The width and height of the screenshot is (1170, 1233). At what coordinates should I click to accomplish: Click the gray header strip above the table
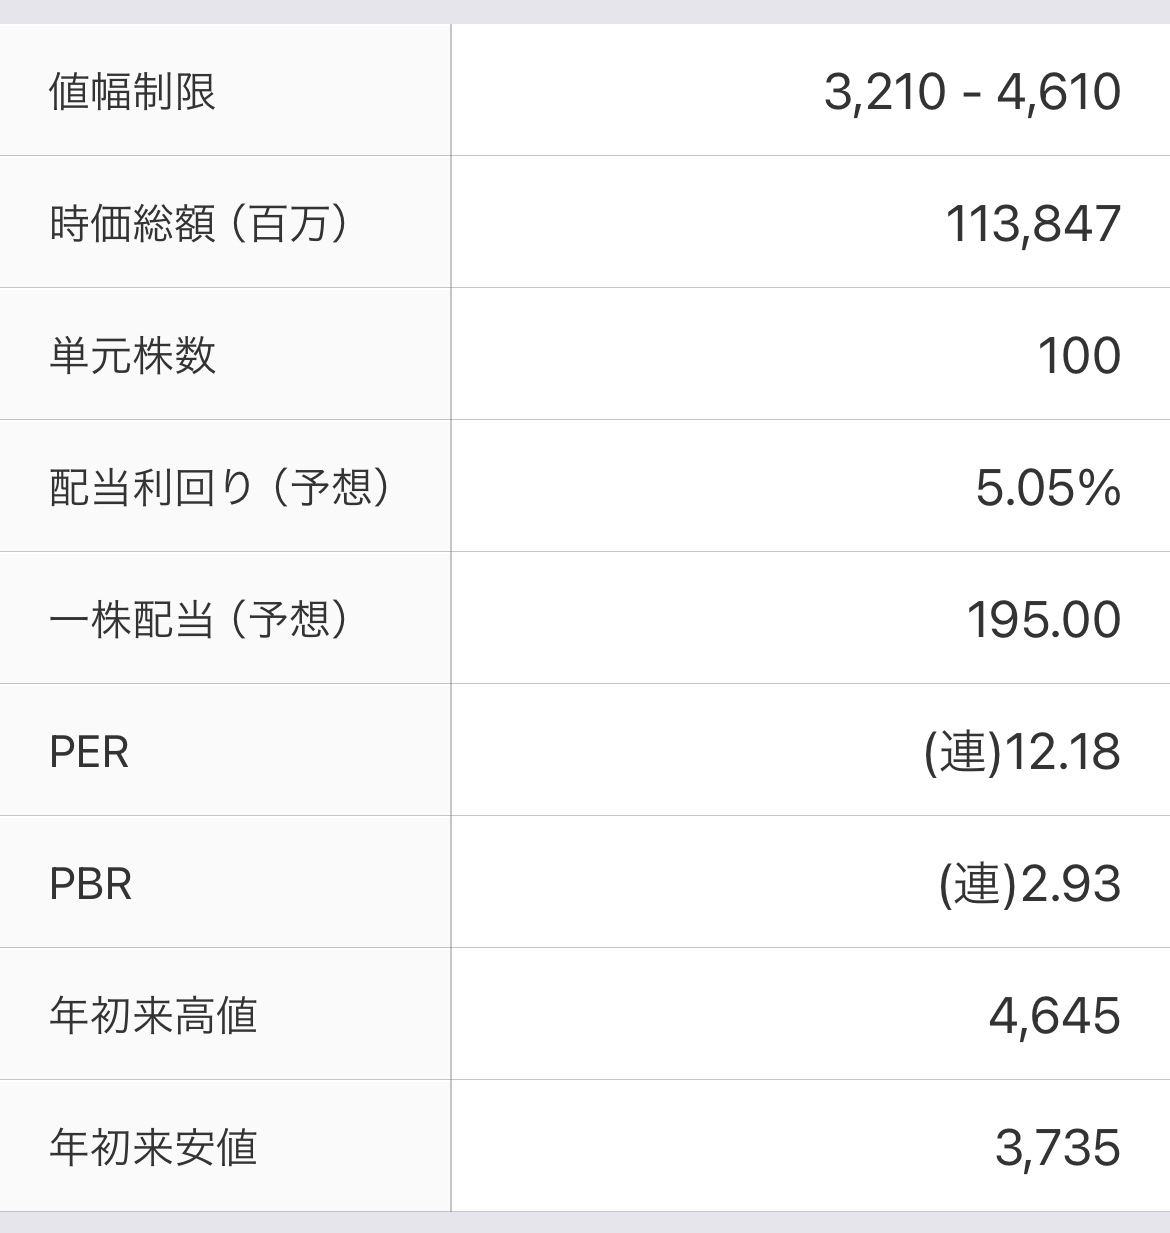585,11
